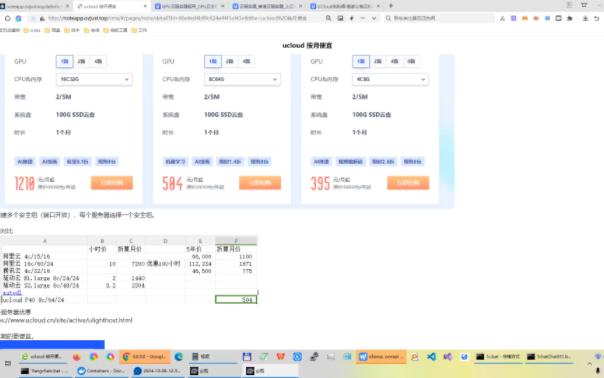This screenshot has width=604, height=378.
Task: Open the 8C64G CPU memory dropdown
Action: (242, 79)
